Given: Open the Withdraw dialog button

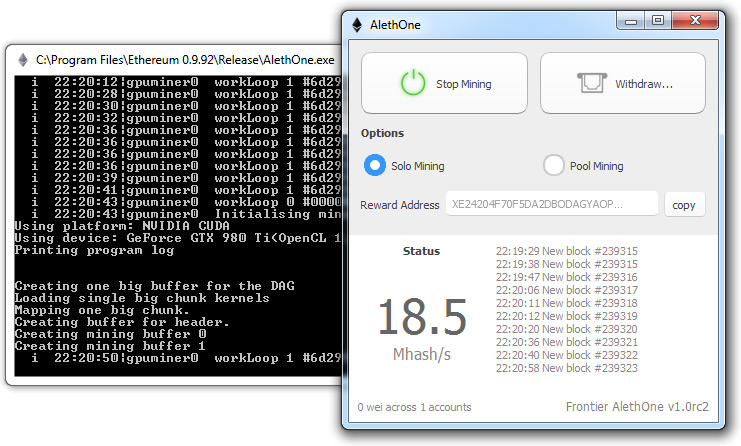Looking at the screenshot, I should tap(623, 83).
